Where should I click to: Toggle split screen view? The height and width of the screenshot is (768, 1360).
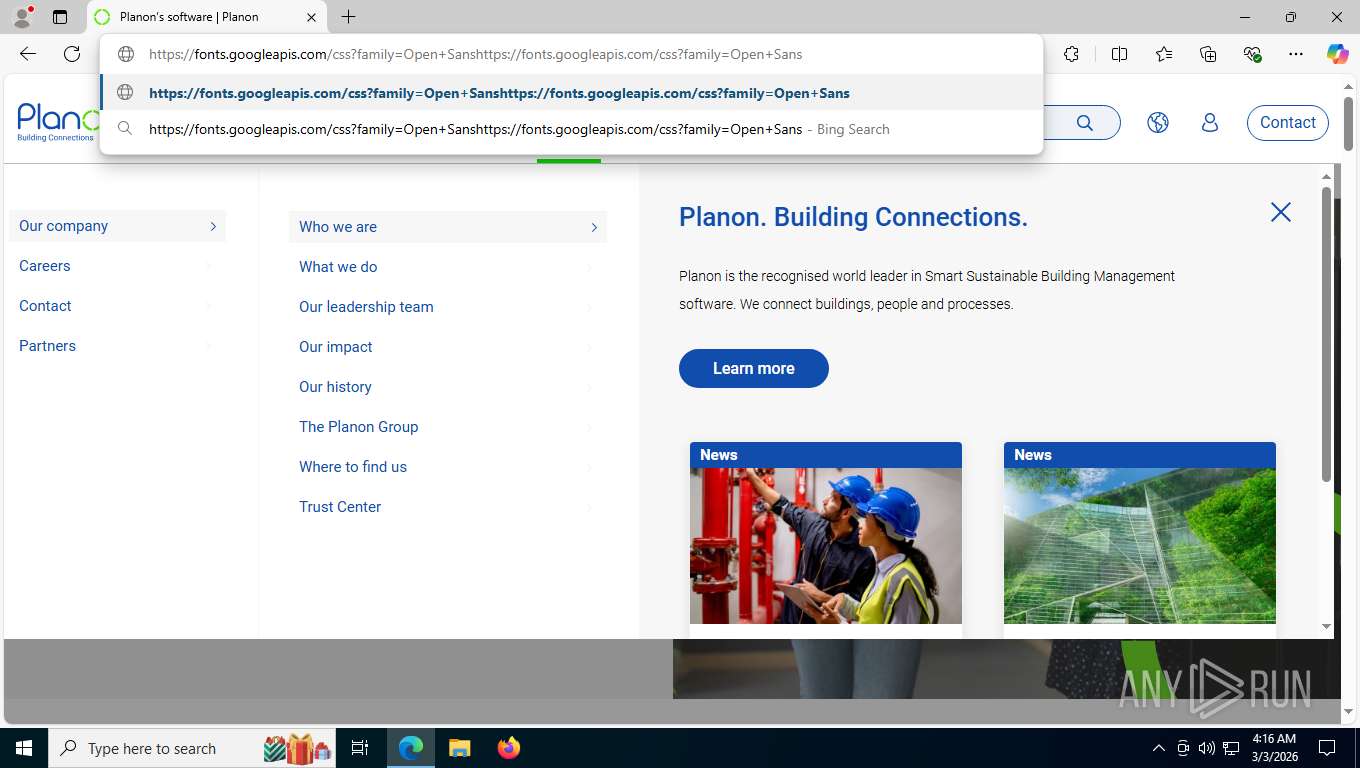pos(1119,54)
